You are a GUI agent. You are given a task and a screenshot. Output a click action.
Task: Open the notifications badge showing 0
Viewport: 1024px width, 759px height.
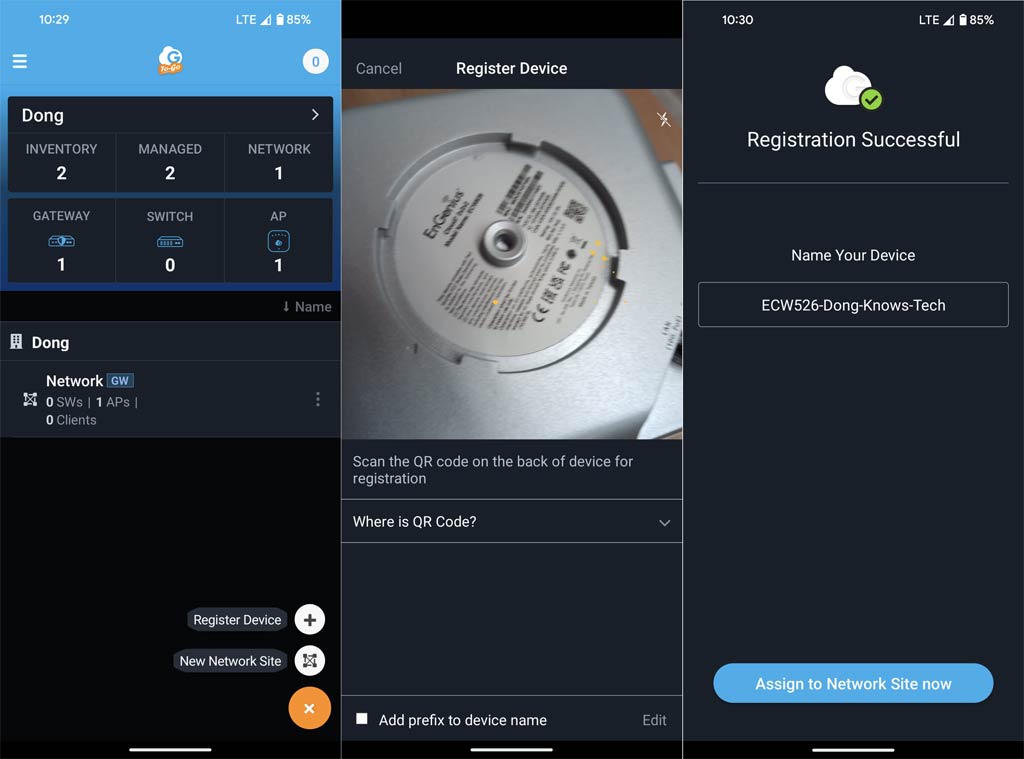[x=315, y=61]
